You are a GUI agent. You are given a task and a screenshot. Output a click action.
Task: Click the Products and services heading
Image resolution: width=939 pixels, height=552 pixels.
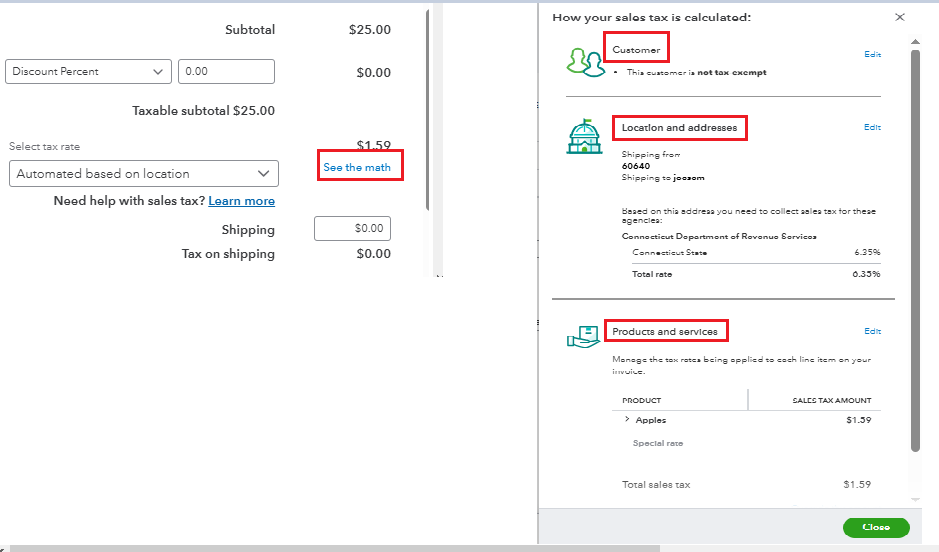(x=665, y=331)
